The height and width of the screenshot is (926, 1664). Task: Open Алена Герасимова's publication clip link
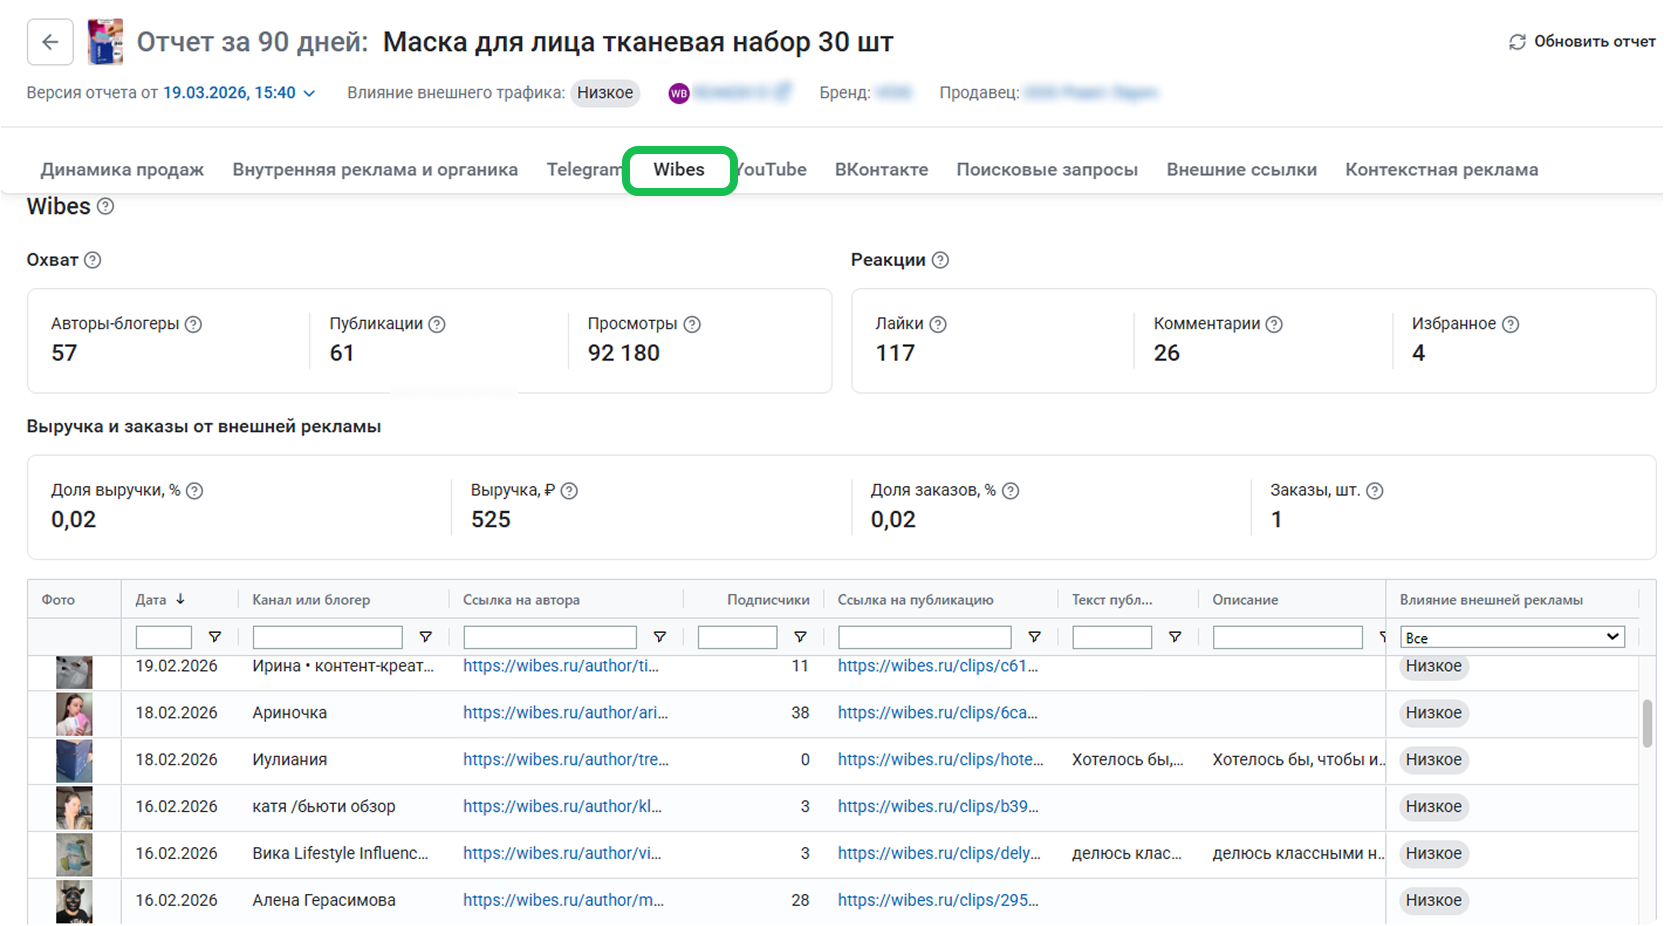pos(938,900)
